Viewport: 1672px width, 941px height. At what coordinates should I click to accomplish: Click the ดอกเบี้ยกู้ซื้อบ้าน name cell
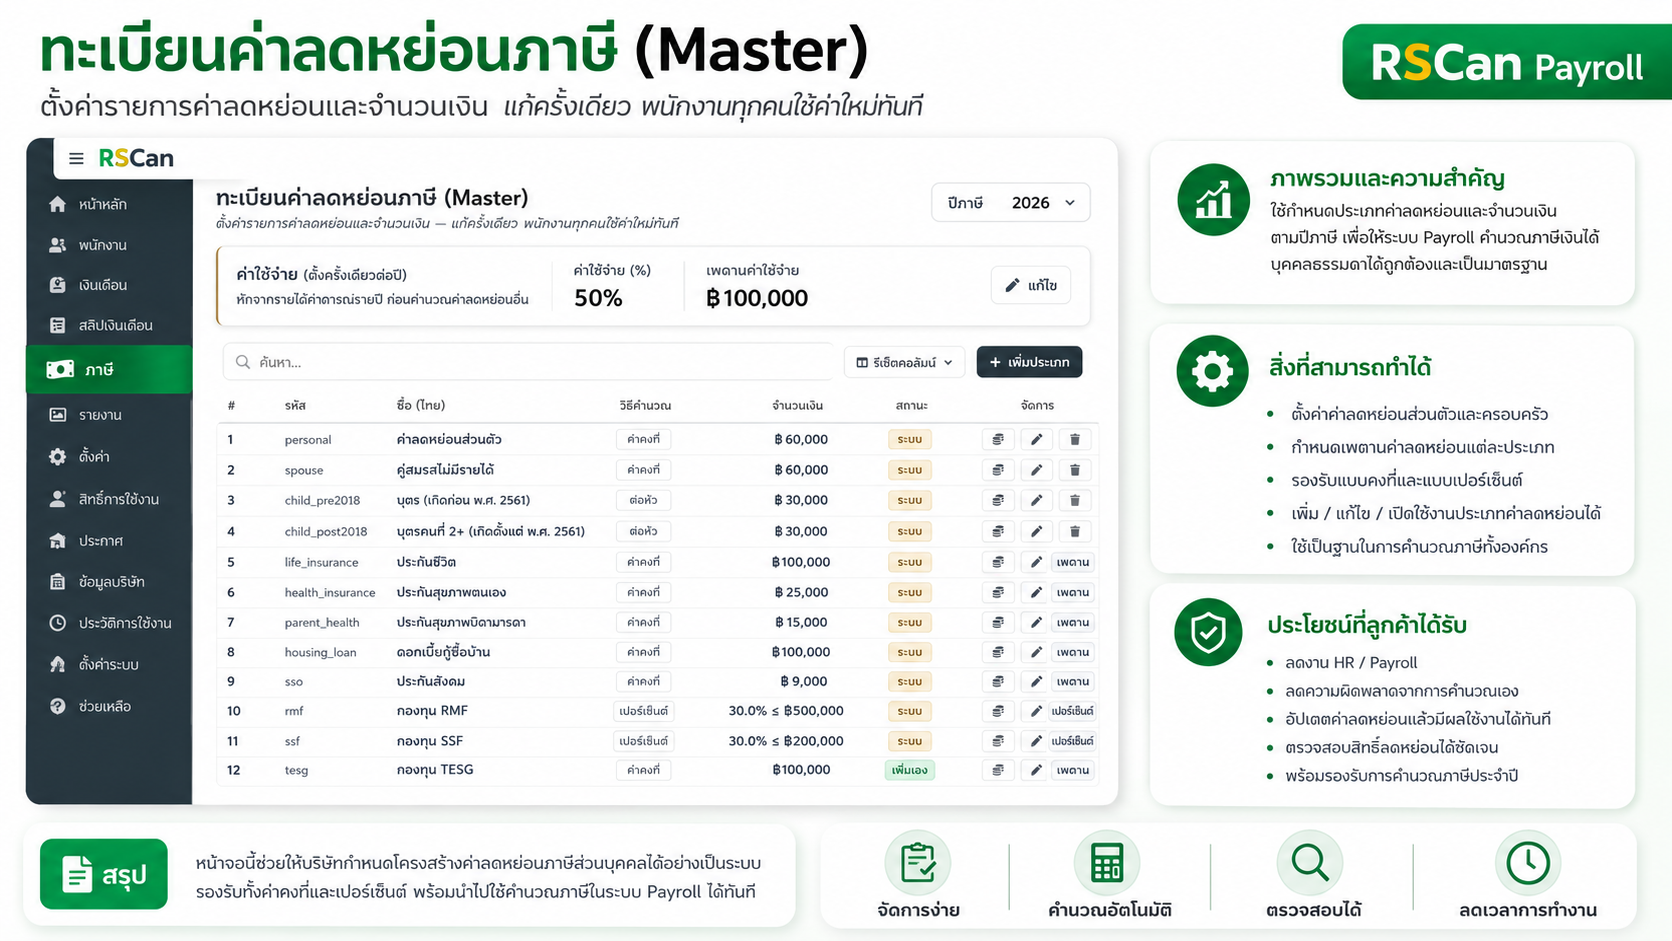pyautogui.click(x=443, y=652)
